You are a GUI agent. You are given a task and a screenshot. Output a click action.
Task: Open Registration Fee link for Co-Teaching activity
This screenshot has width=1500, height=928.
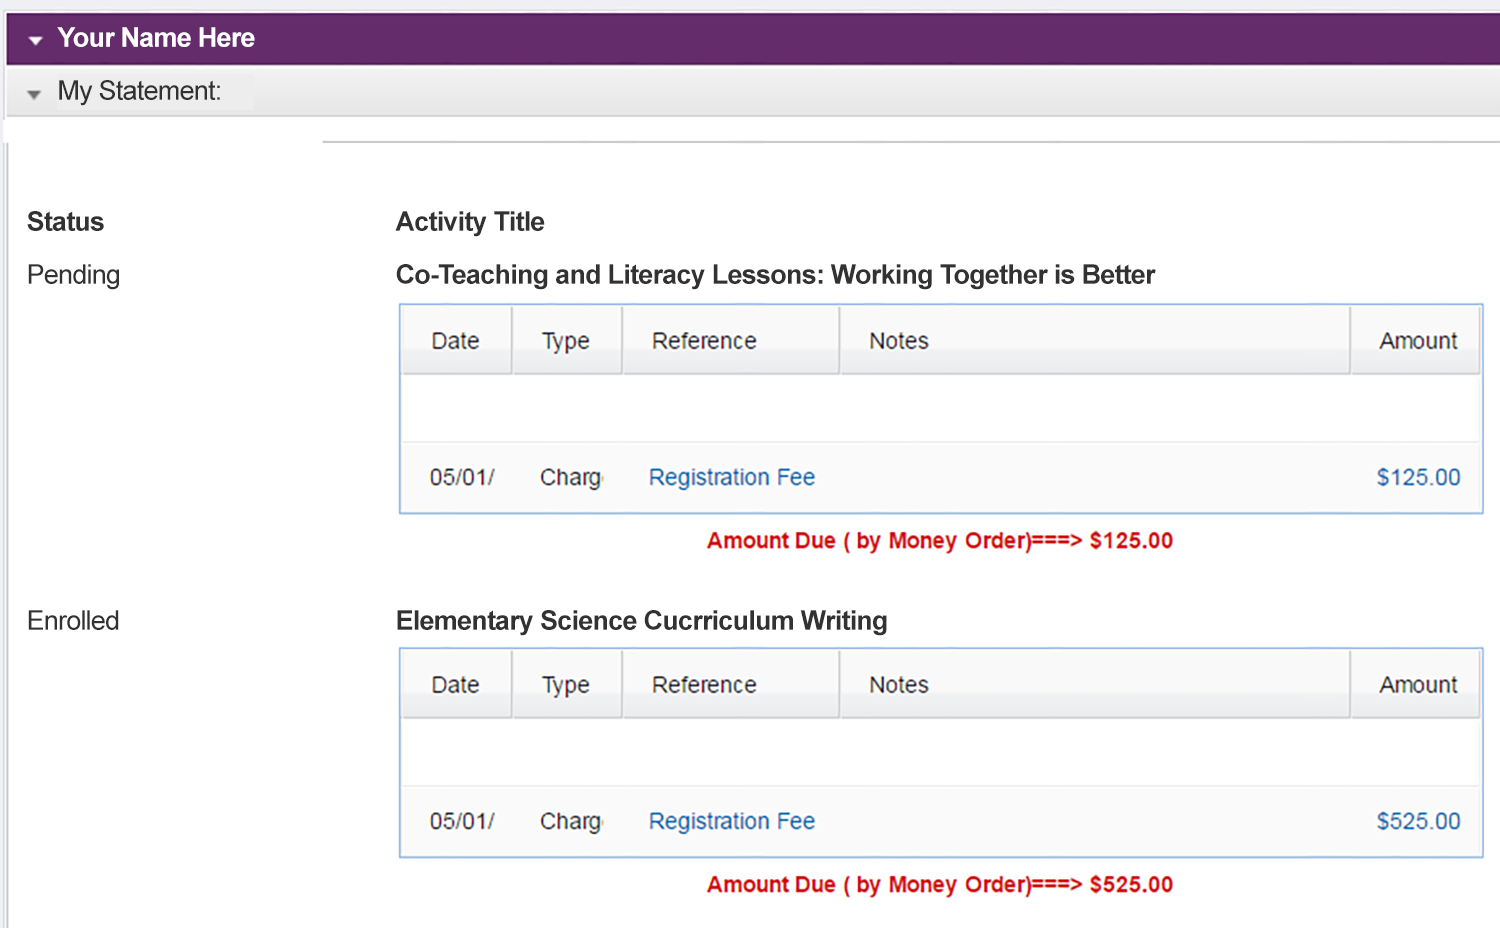tap(732, 477)
